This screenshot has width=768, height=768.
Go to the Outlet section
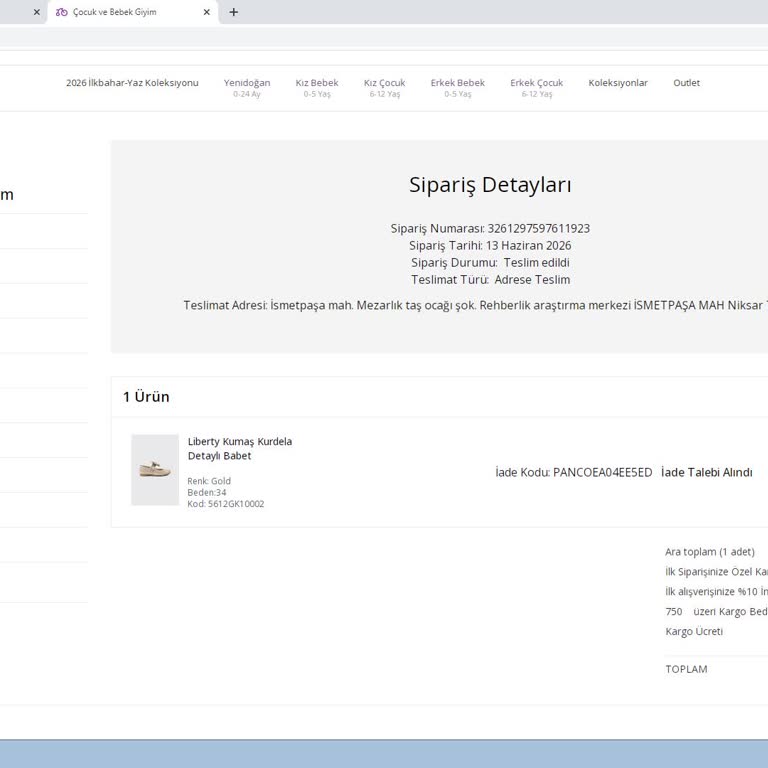(686, 83)
